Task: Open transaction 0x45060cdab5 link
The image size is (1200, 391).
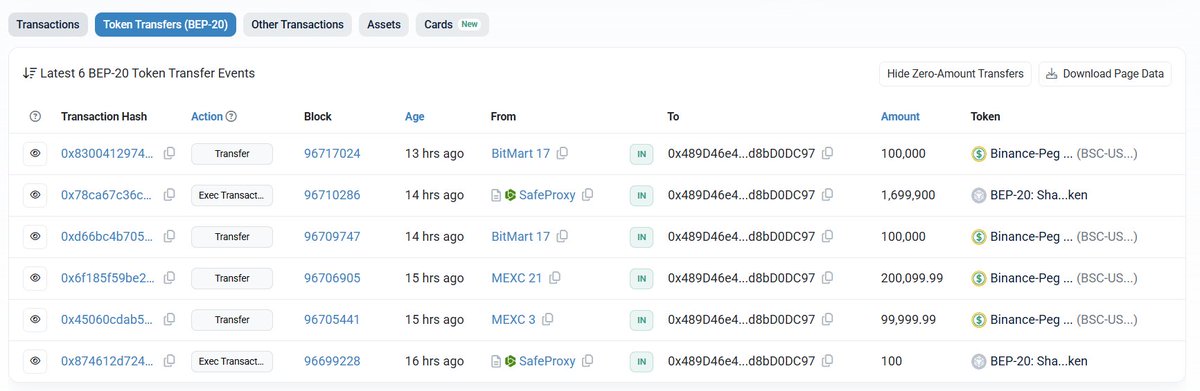Action: click(x=108, y=320)
